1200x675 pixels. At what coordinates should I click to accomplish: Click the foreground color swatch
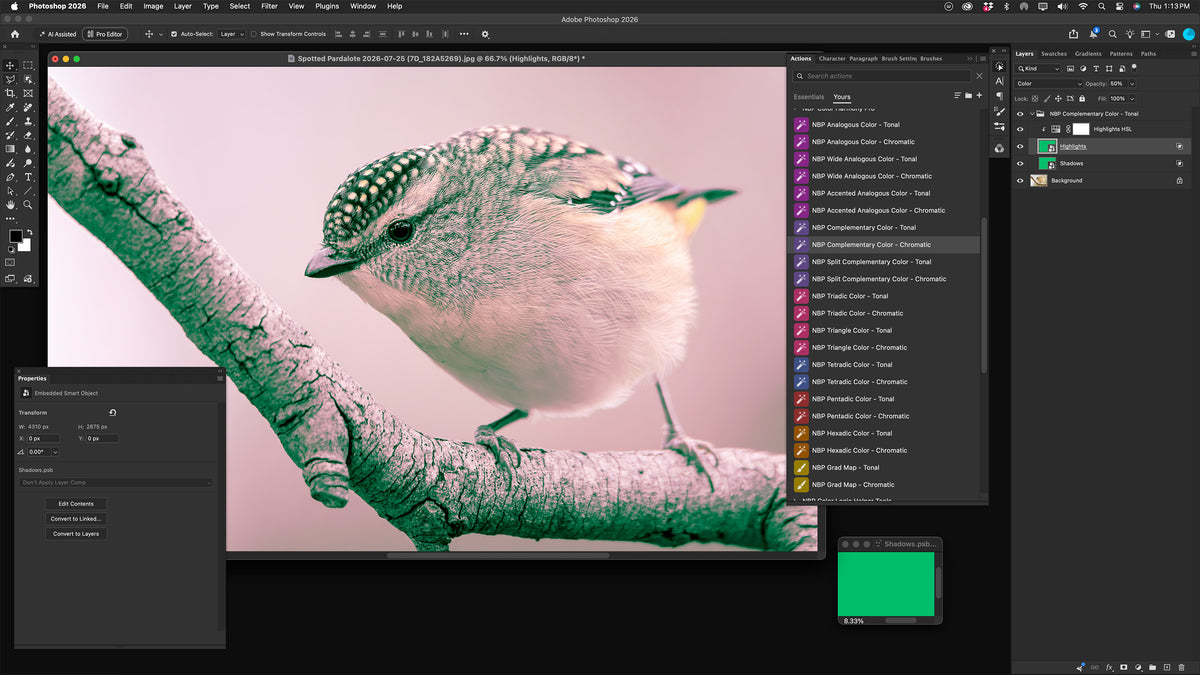tap(15, 236)
